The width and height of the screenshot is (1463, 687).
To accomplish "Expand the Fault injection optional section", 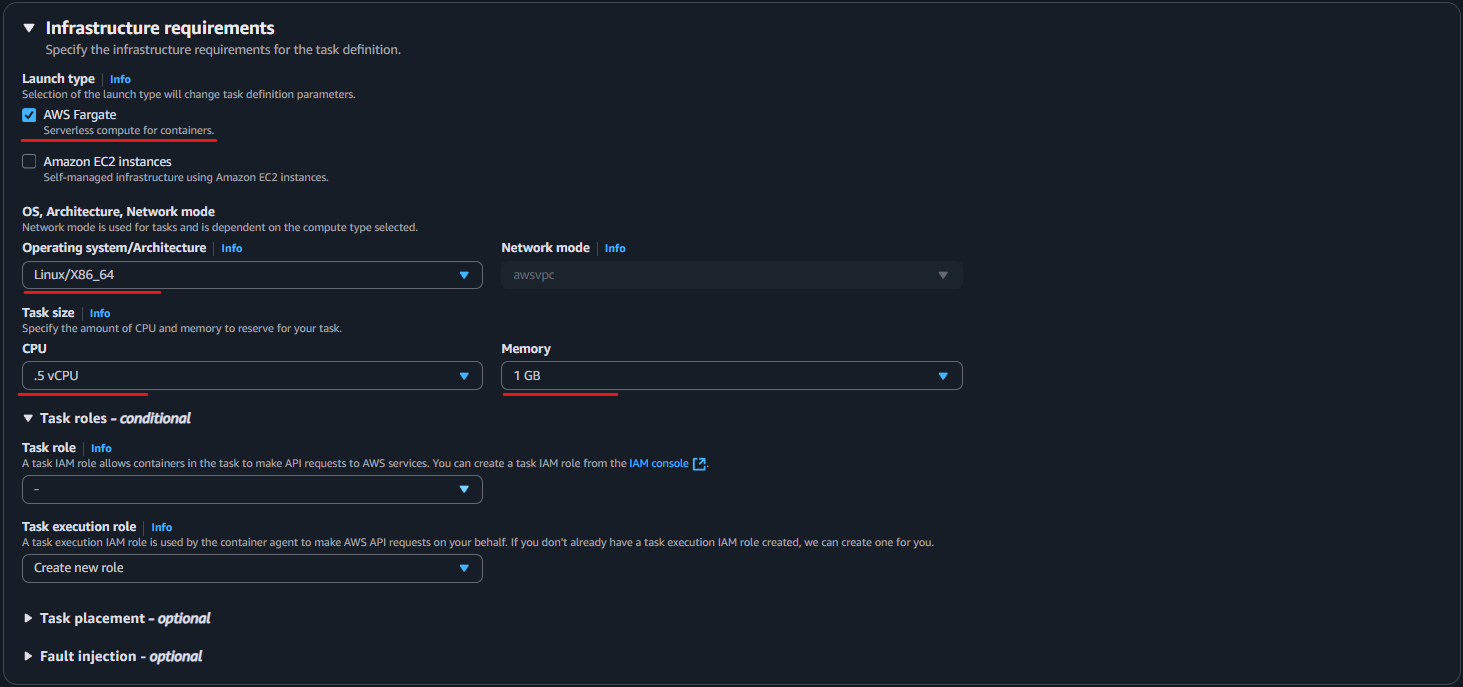I will [28, 656].
